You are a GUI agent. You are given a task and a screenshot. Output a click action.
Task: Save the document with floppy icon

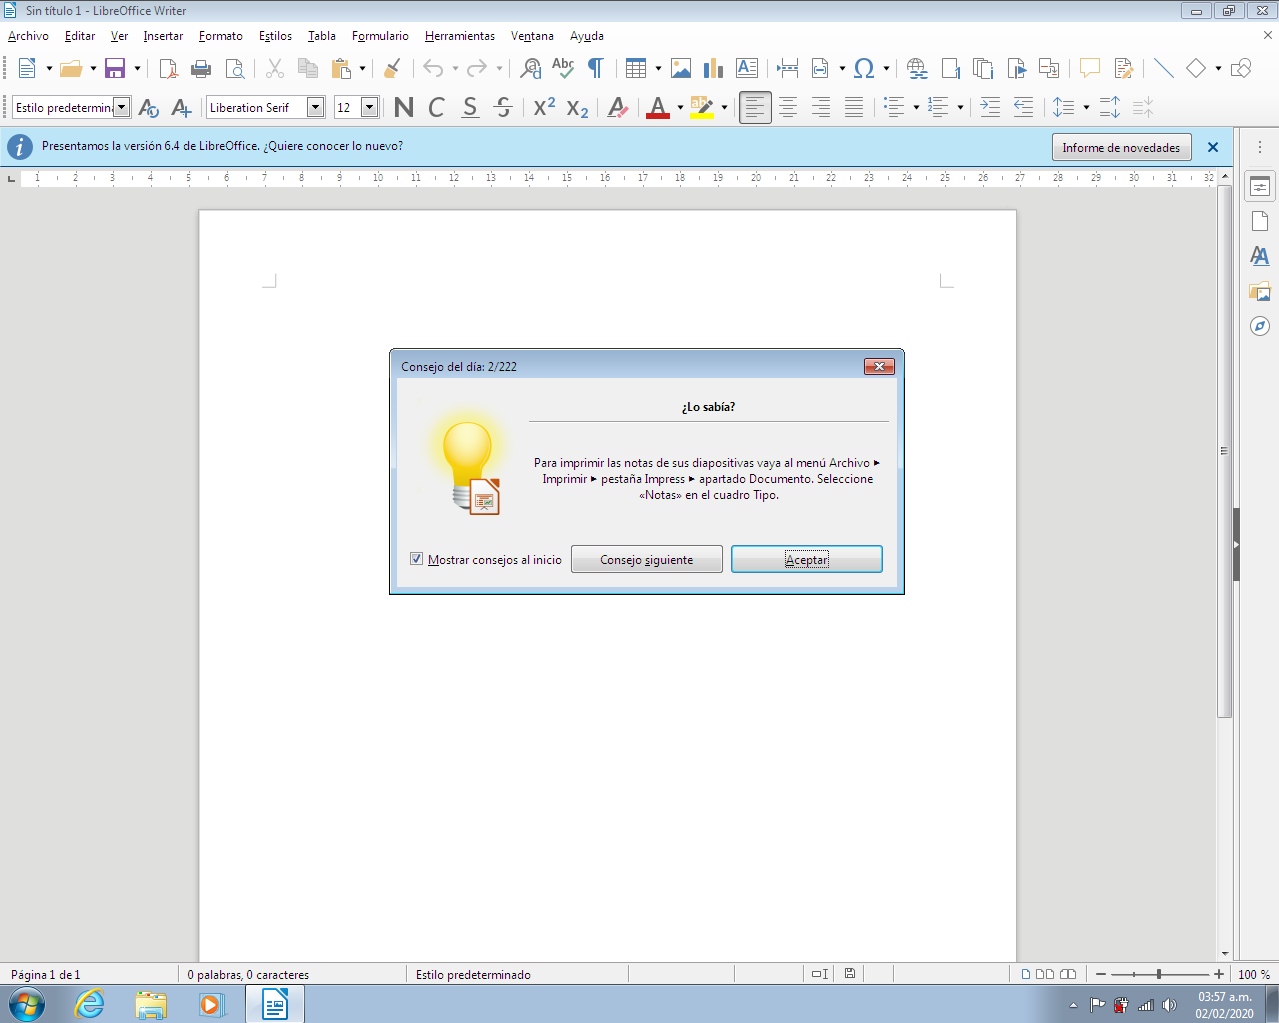coord(115,68)
